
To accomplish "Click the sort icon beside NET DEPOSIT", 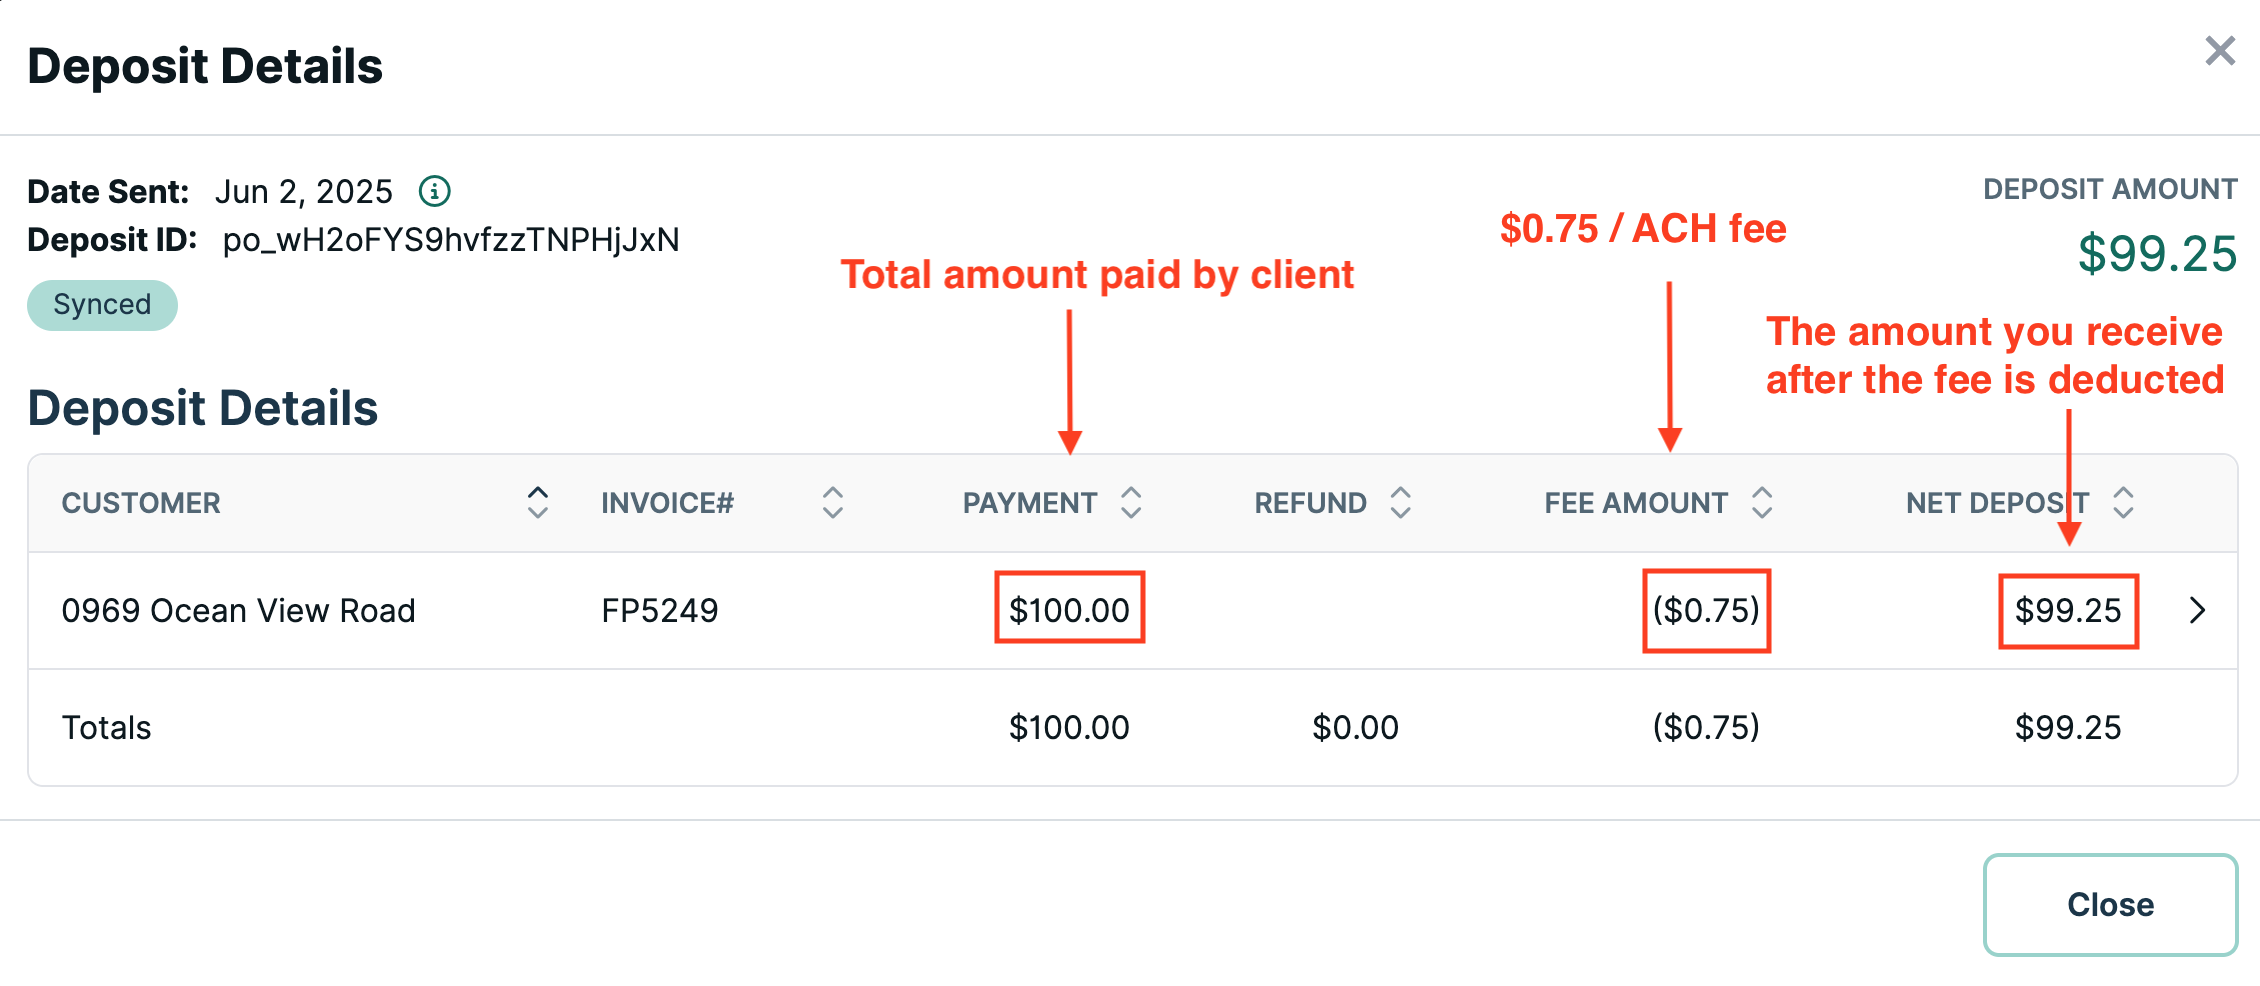I will pos(2123,503).
